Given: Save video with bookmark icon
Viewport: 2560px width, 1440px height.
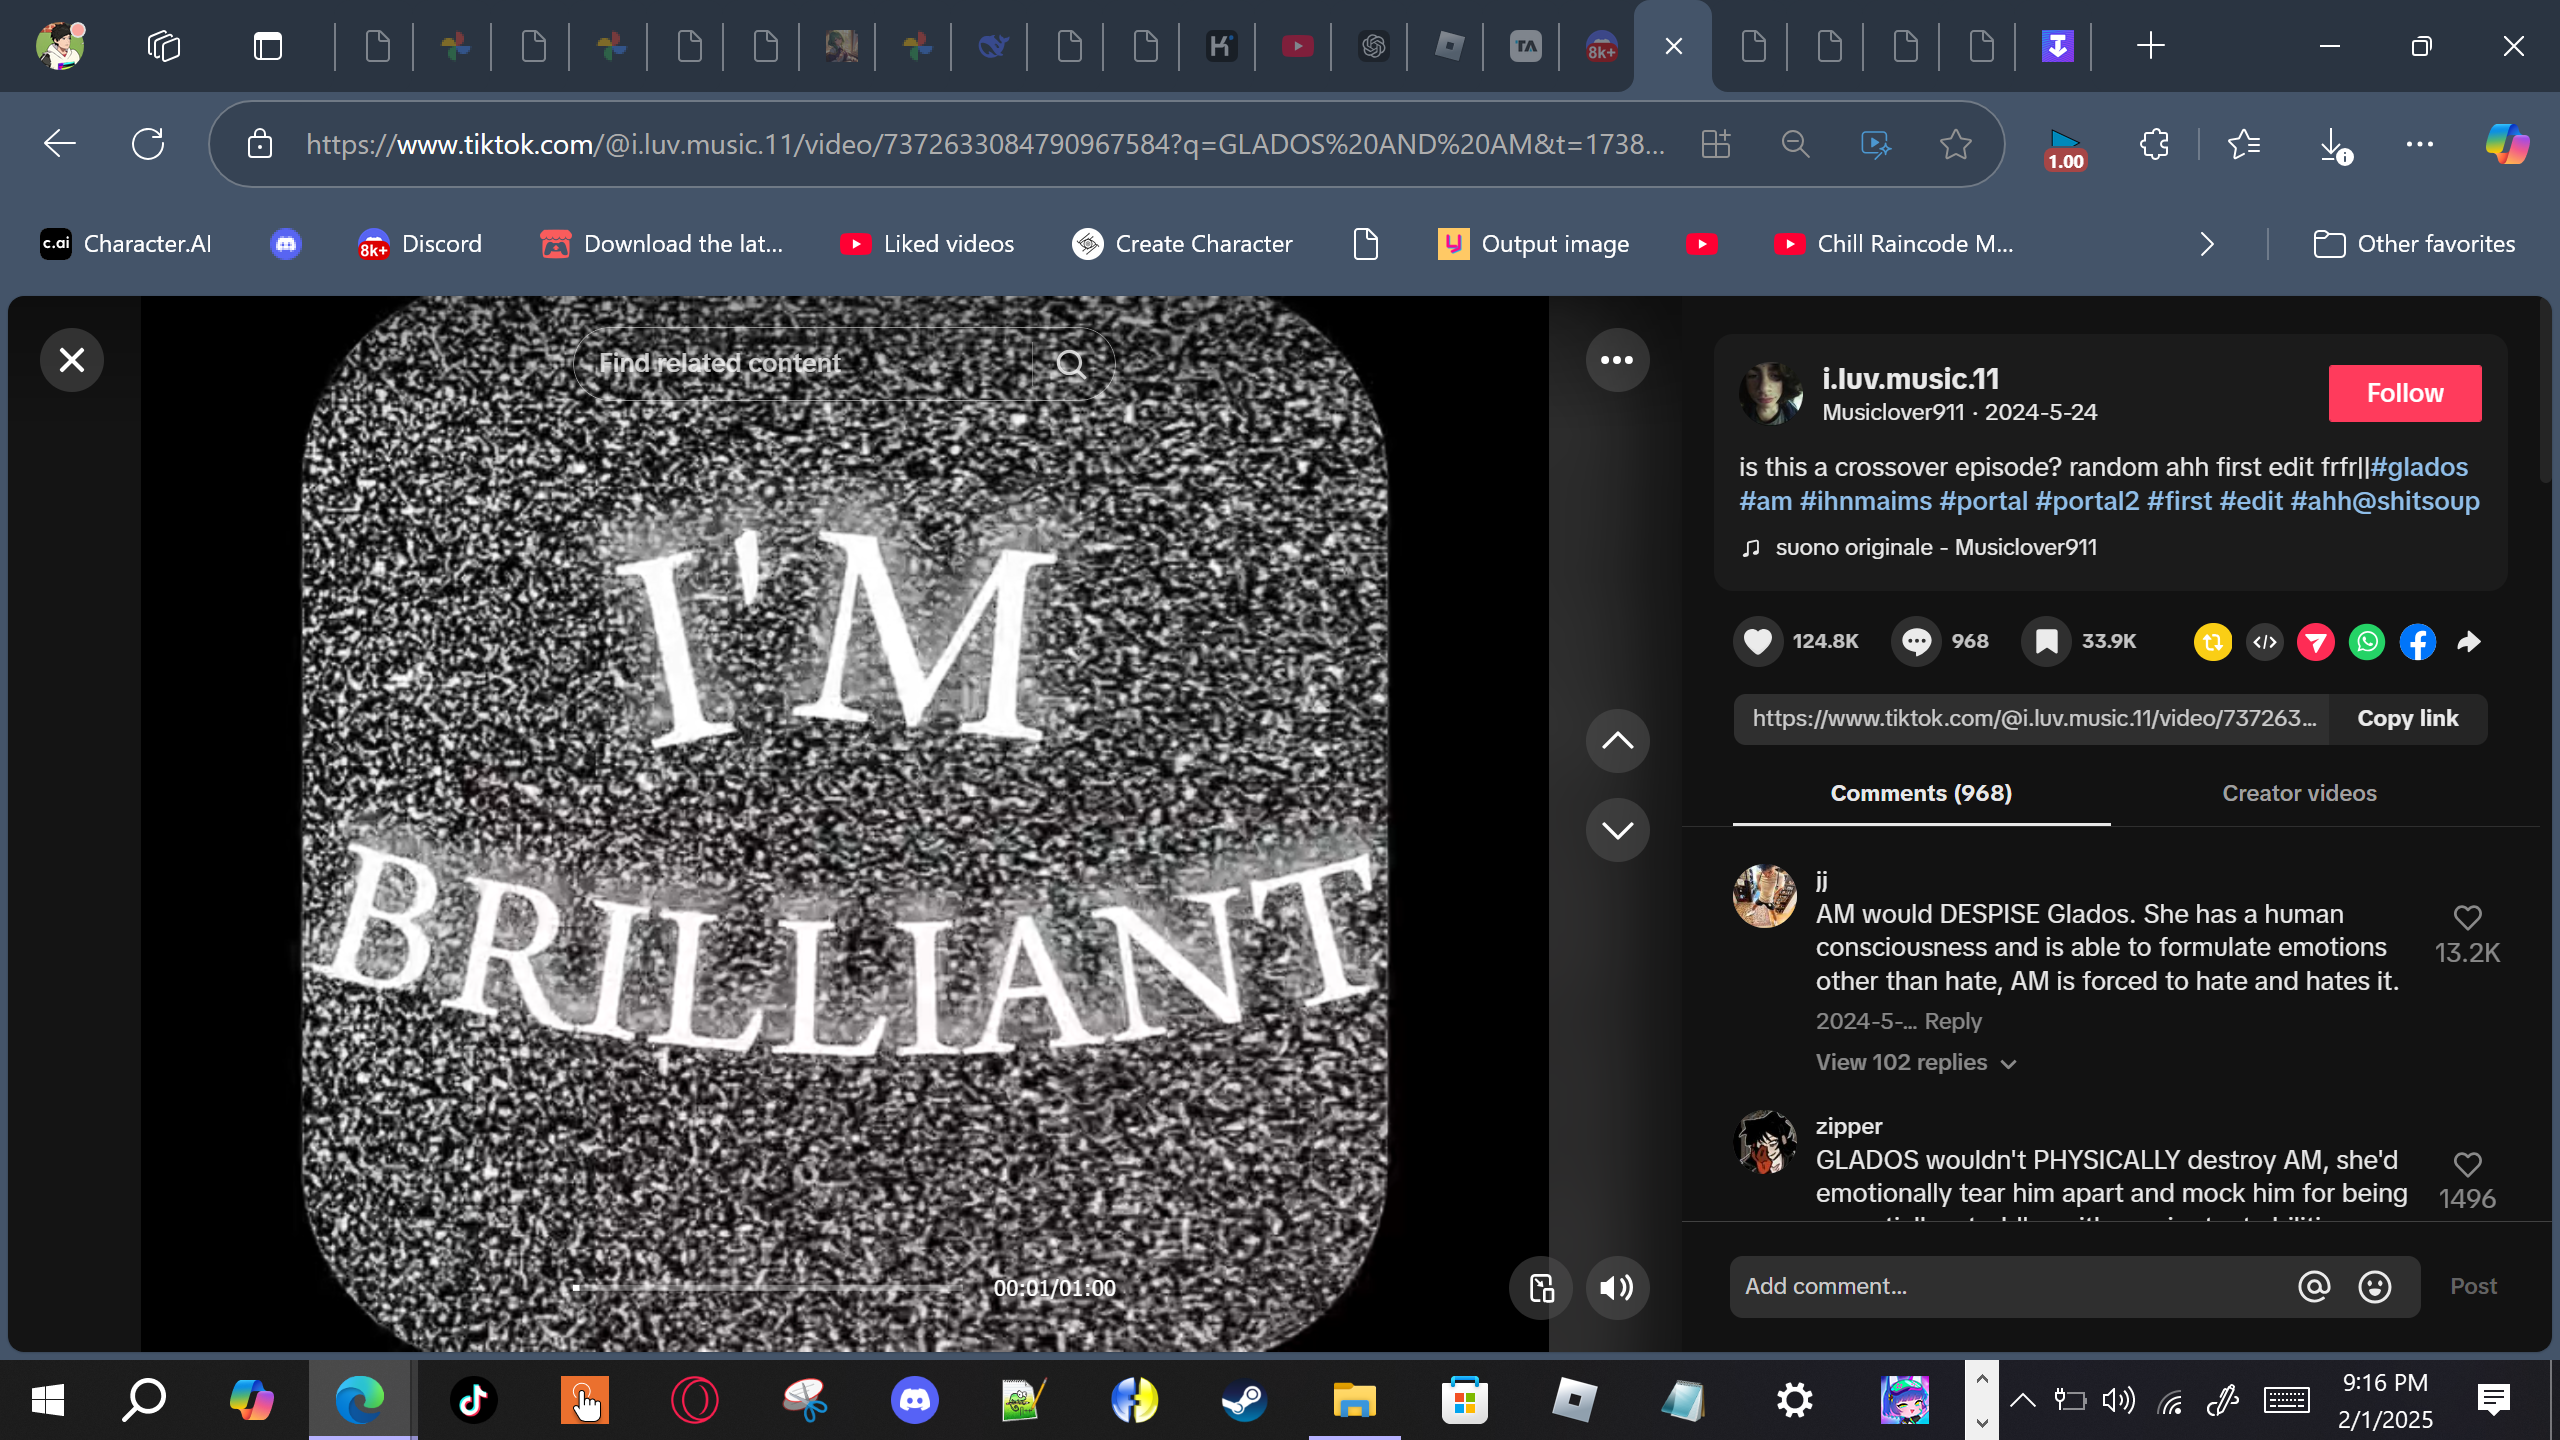Looking at the screenshot, I should [x=2046, y=641].
